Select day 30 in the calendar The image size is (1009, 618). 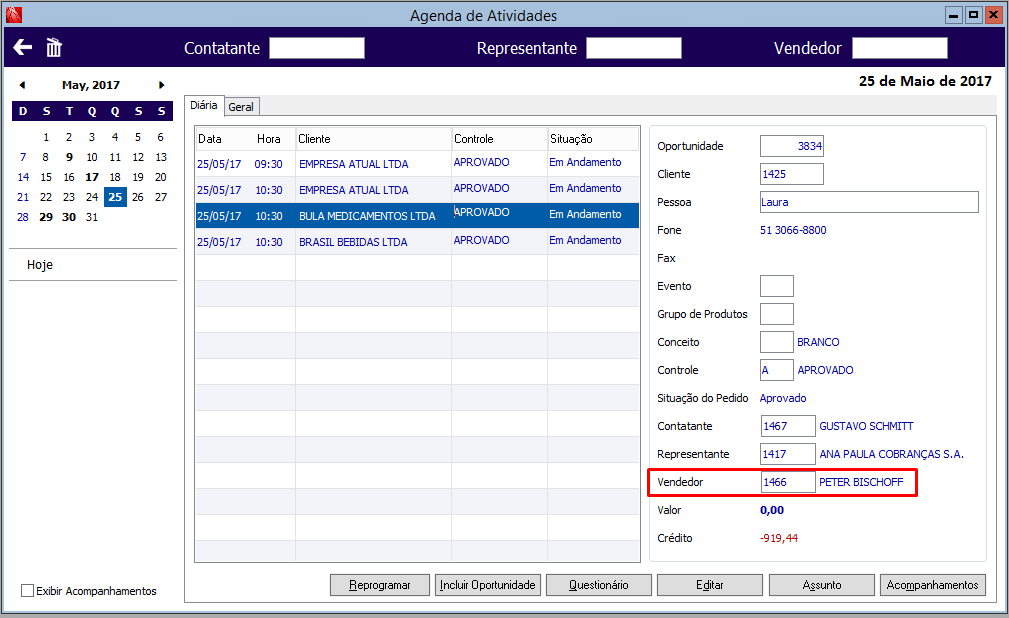coord(69,217)
